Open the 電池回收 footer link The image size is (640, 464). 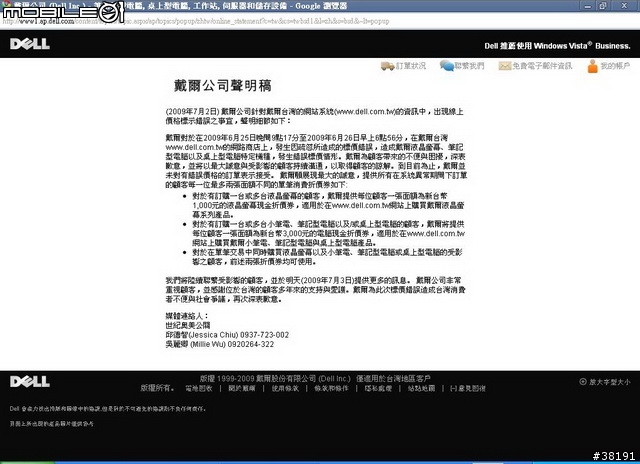(199, 388)
